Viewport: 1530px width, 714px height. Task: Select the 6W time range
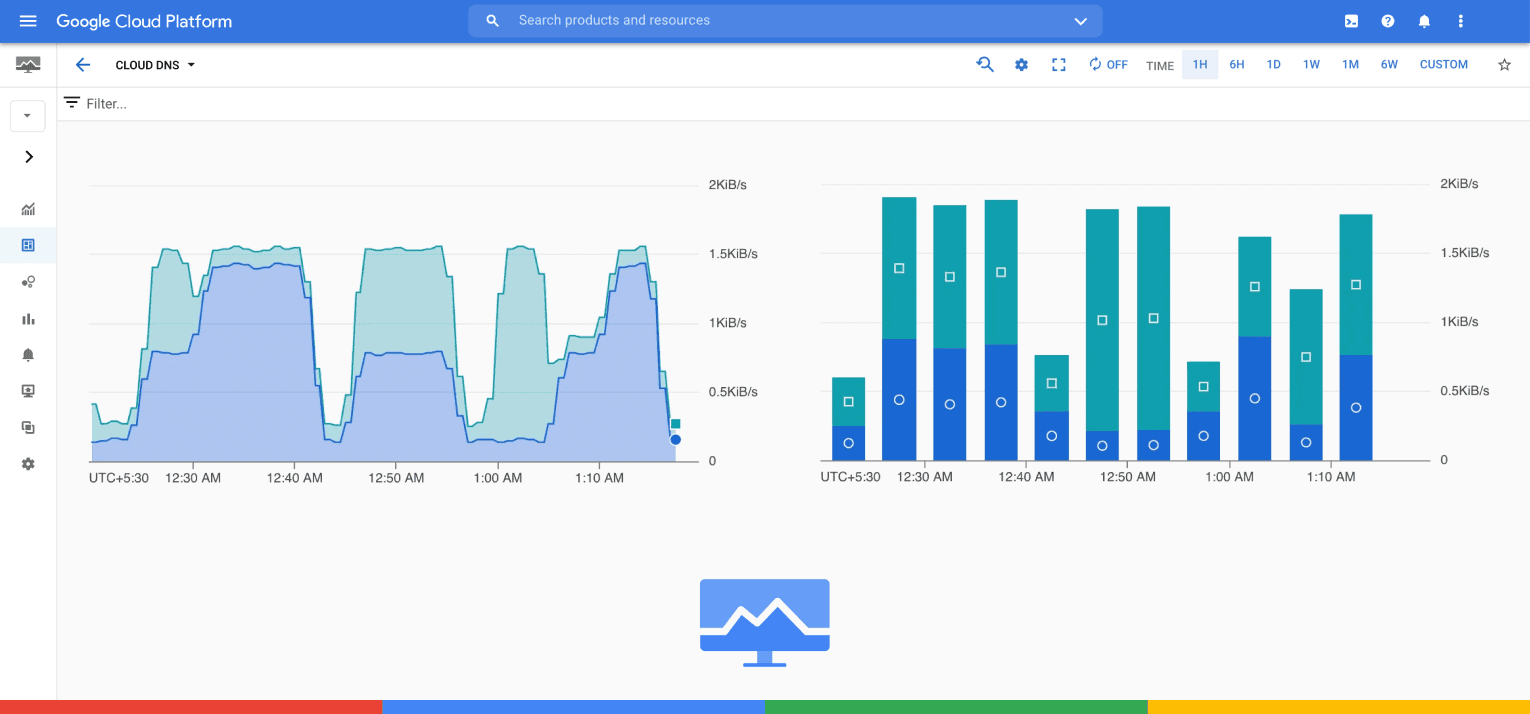pyautogui.click(x=1389, y=65)
